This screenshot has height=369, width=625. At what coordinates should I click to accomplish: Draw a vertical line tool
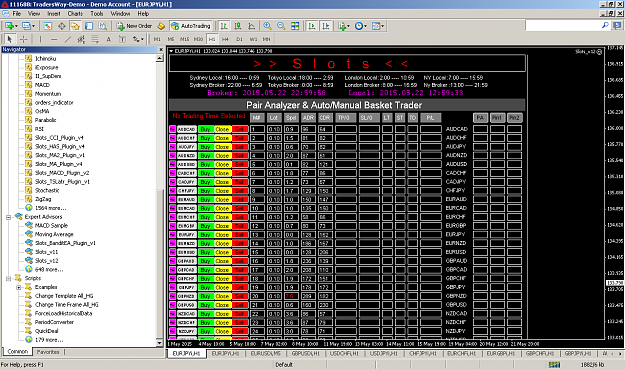[40, 39]
